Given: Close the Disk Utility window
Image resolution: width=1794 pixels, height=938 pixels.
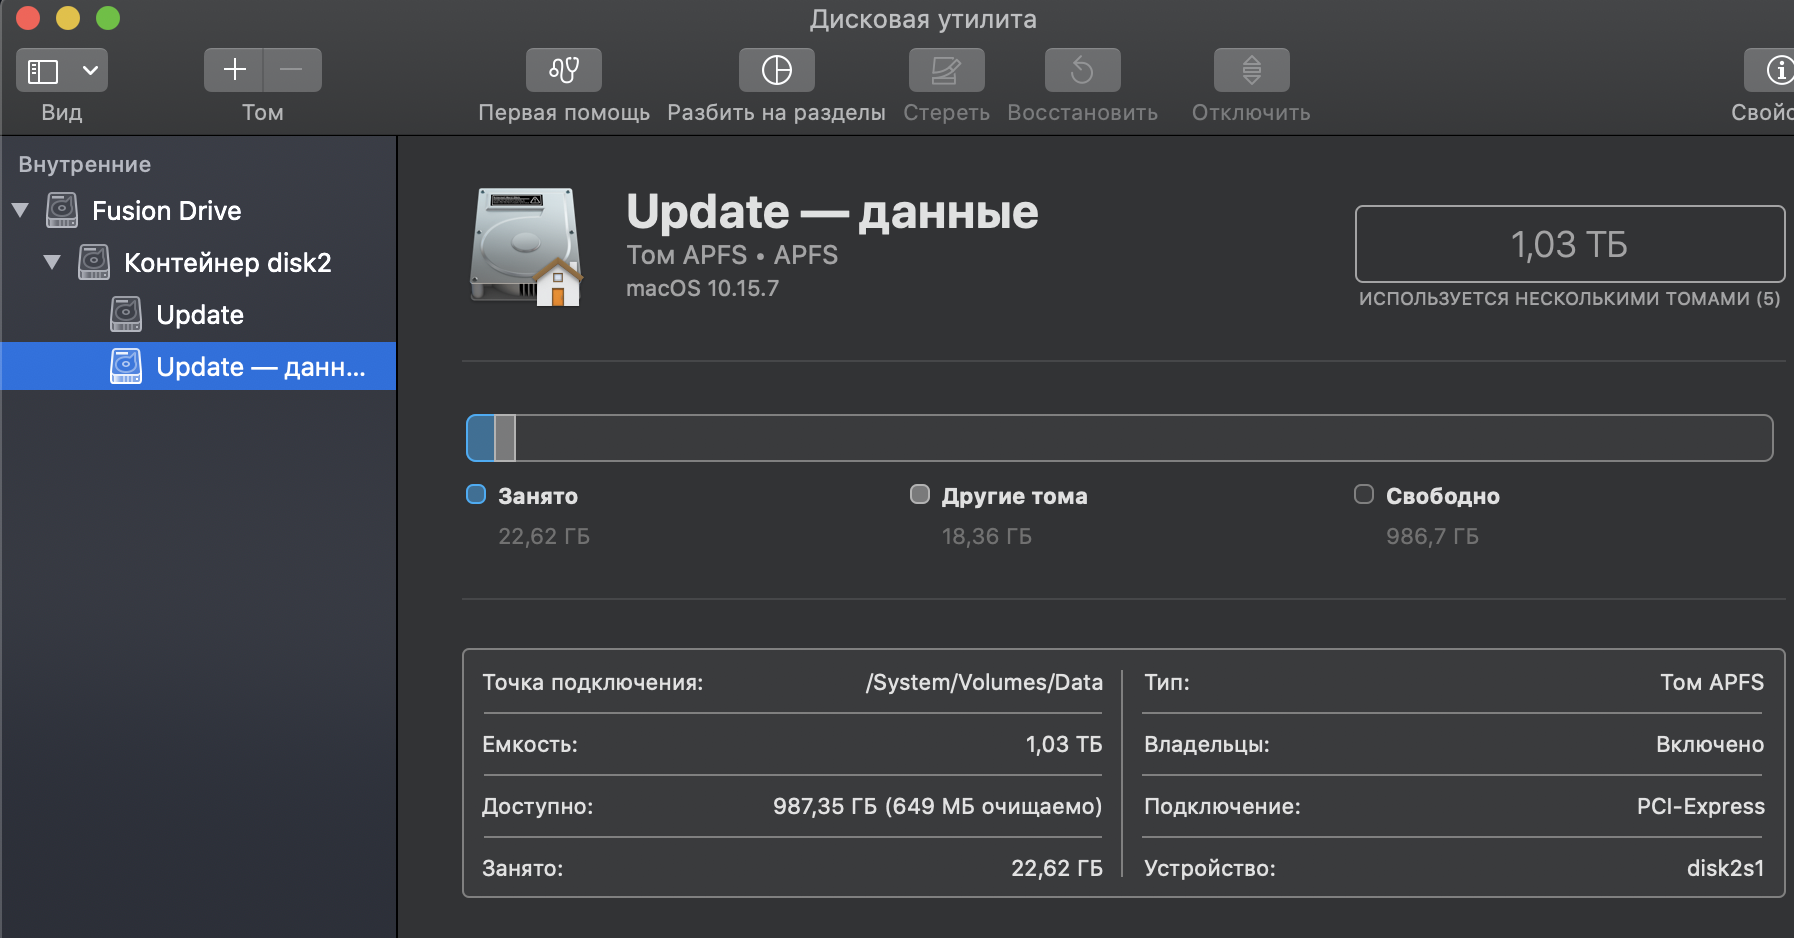Looking at the screenshot, I should [x=27, y=18].
